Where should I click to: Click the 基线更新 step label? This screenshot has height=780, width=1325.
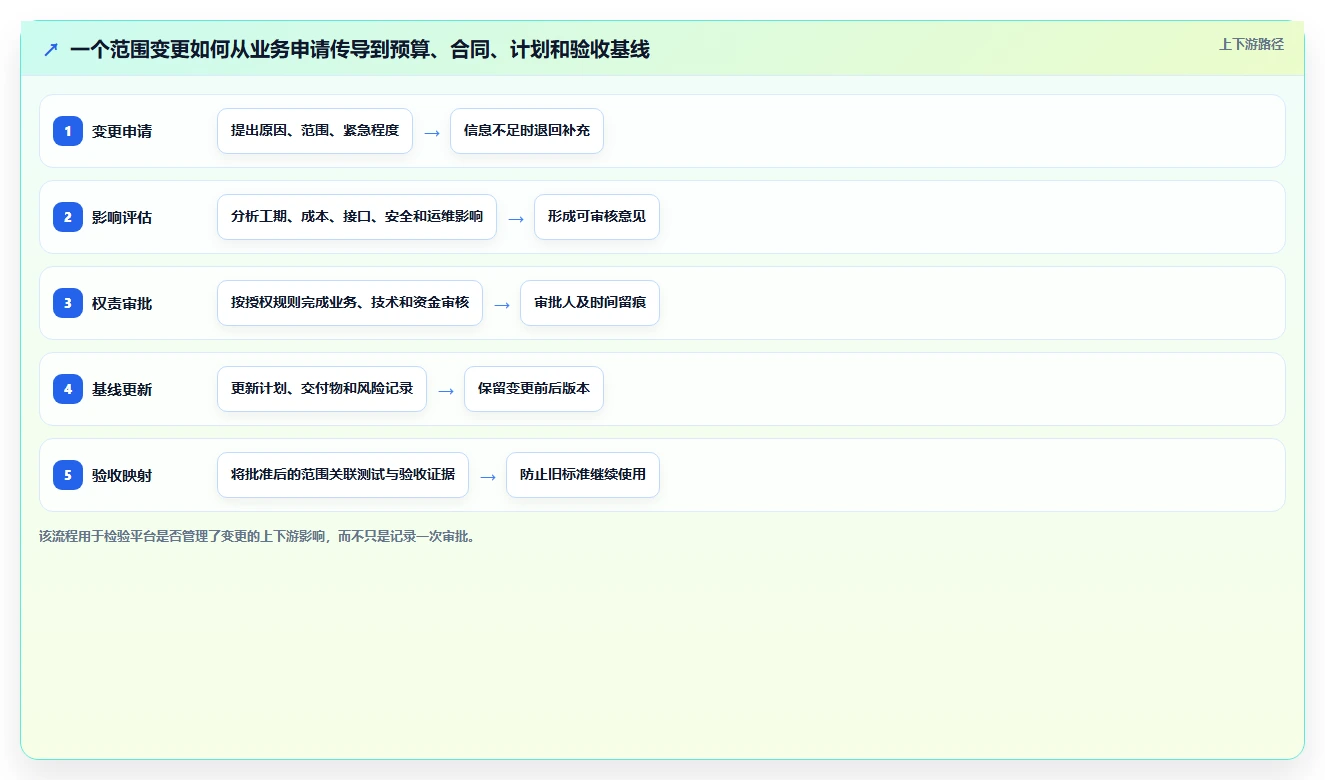click(122, 389)
